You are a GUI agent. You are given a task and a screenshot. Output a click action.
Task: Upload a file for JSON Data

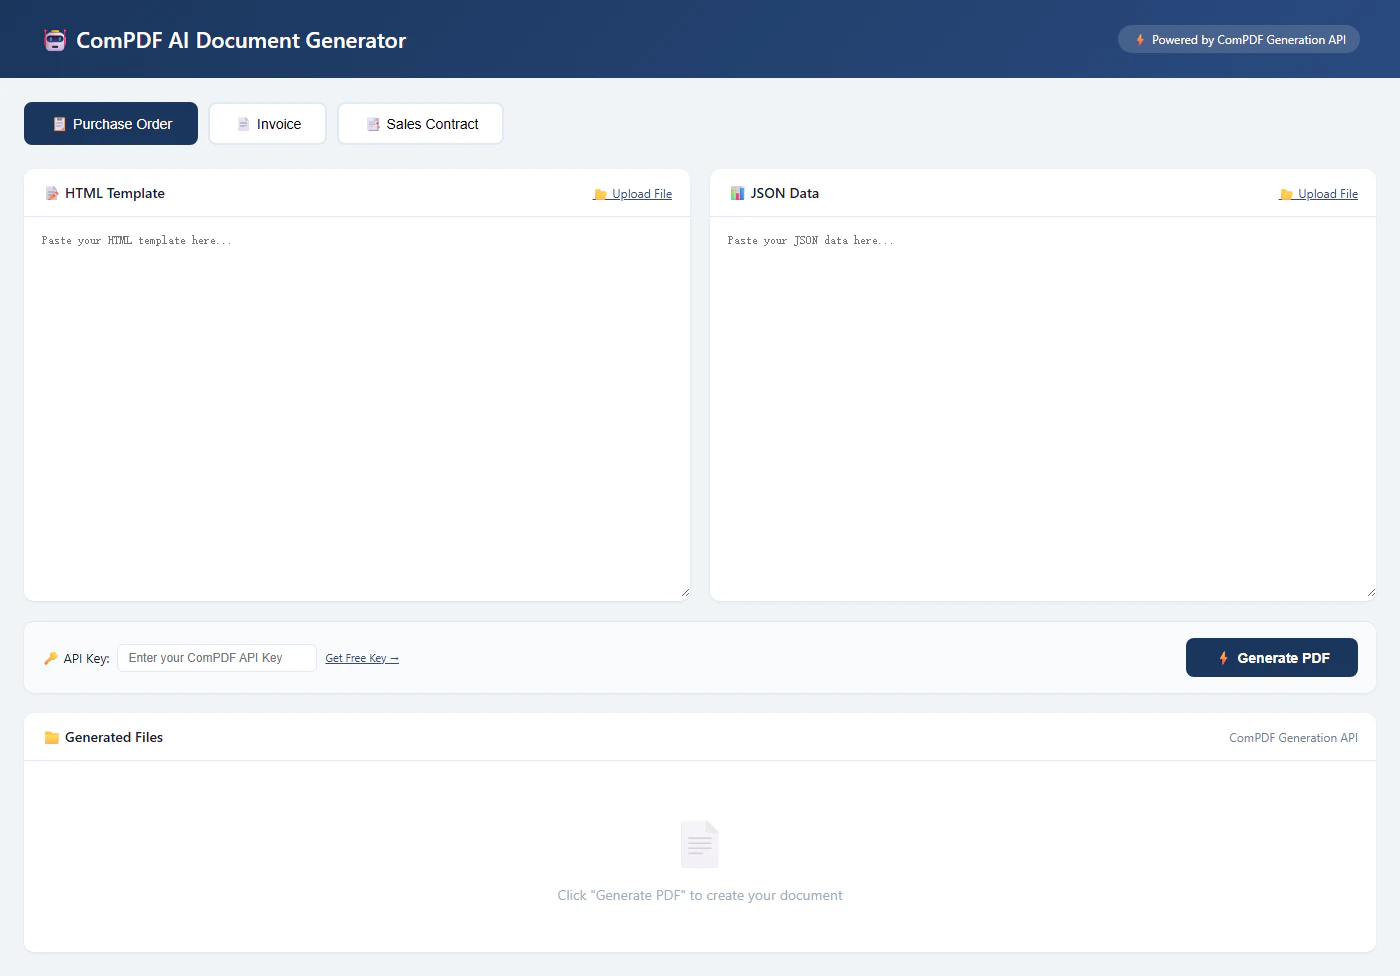[1319, 194]
